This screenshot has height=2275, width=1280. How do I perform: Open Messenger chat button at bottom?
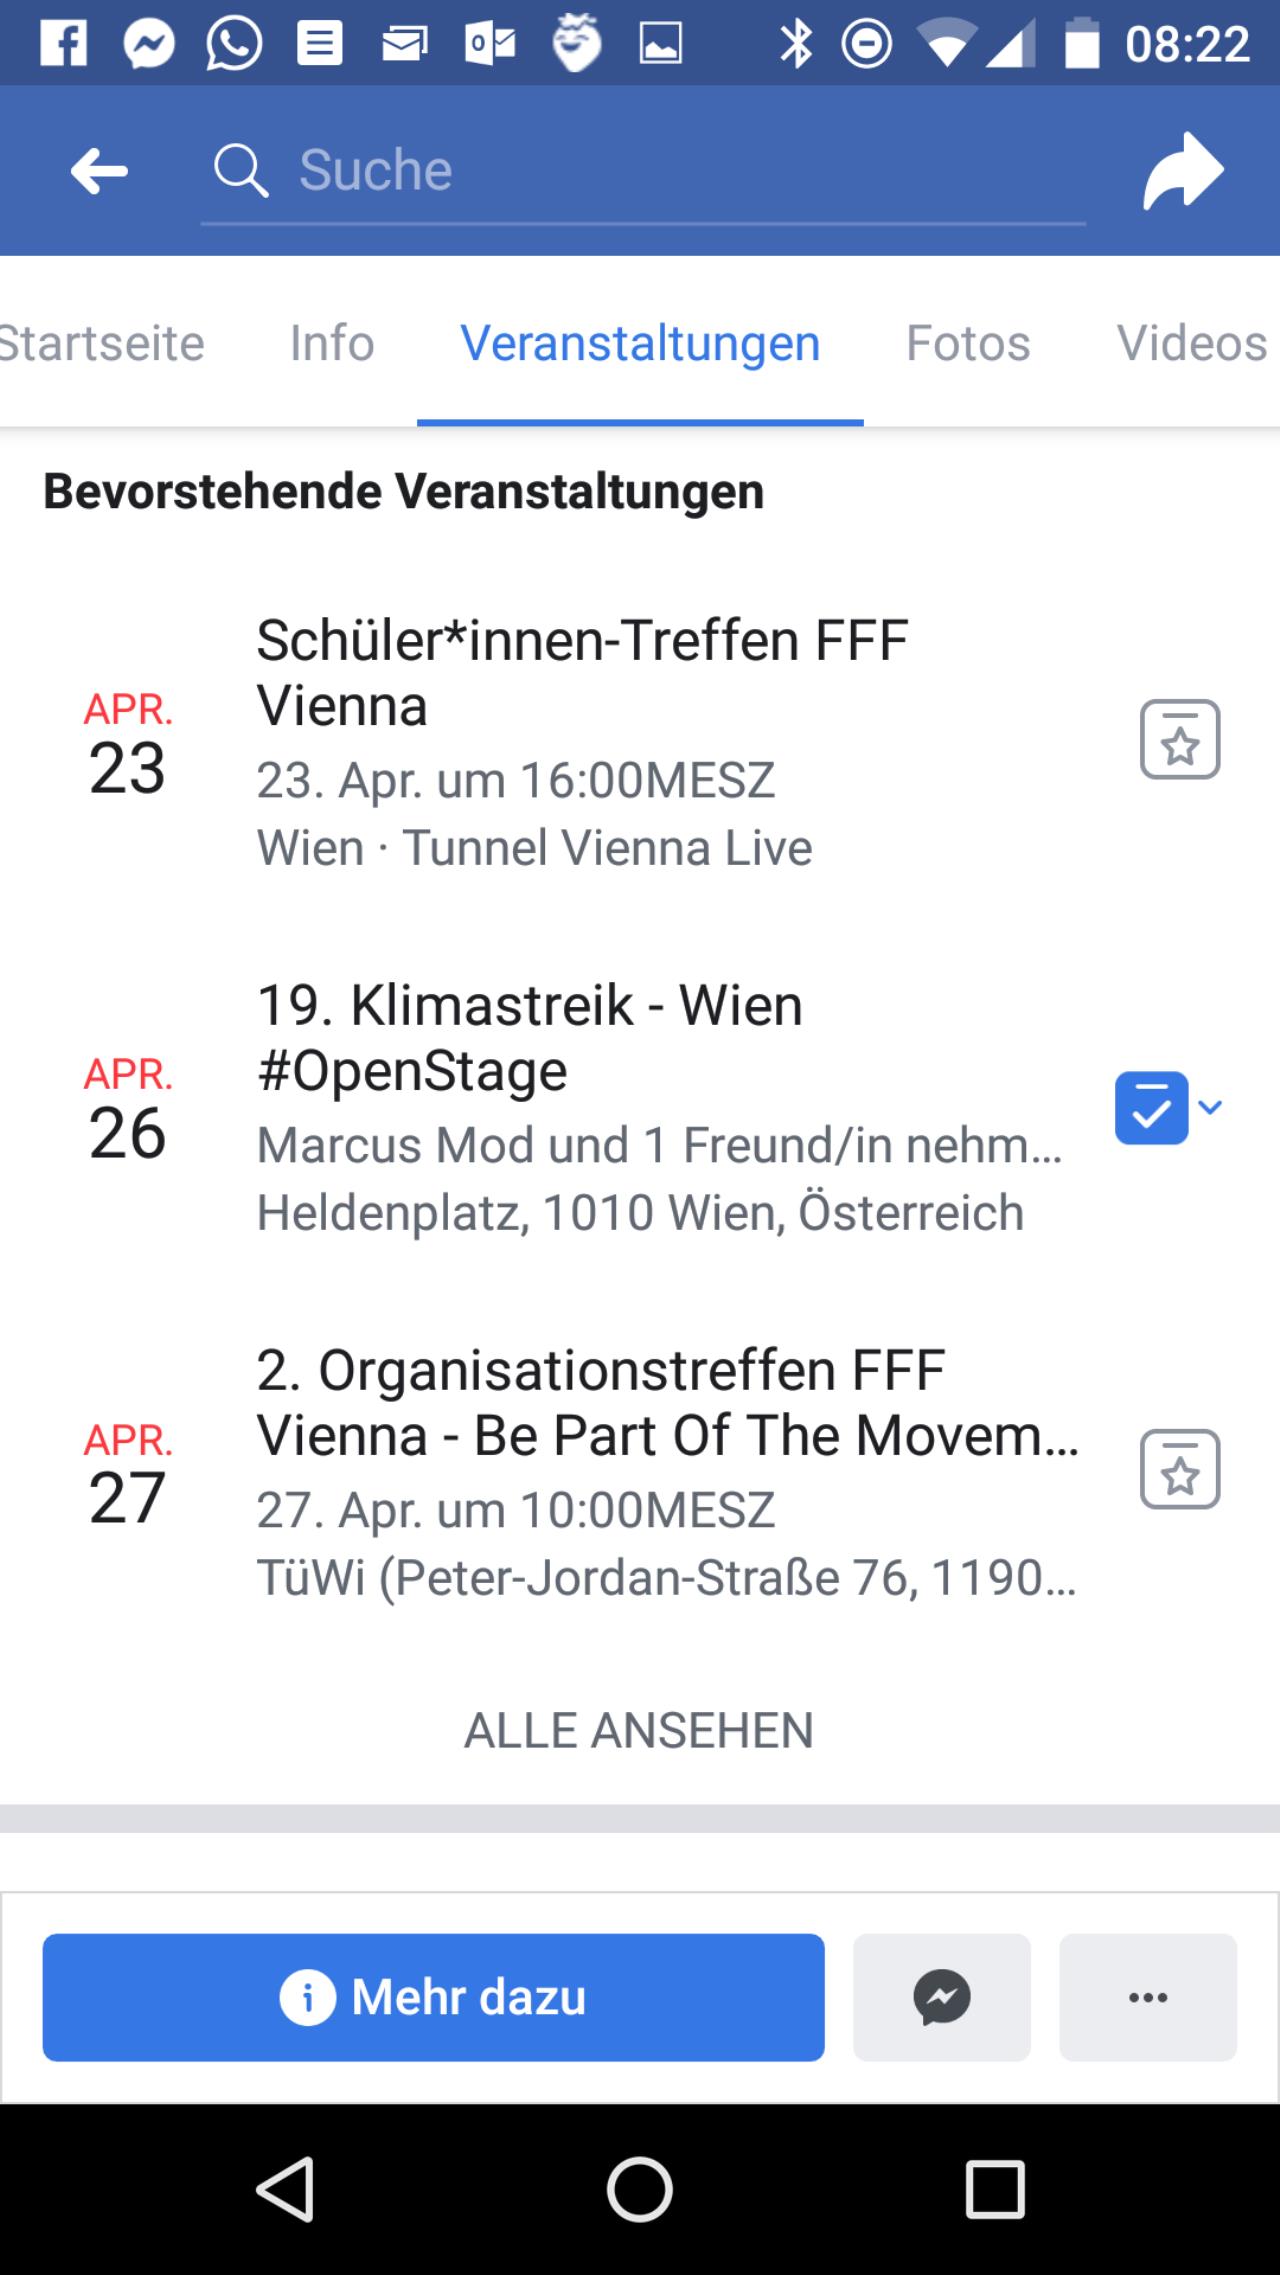941,1997
